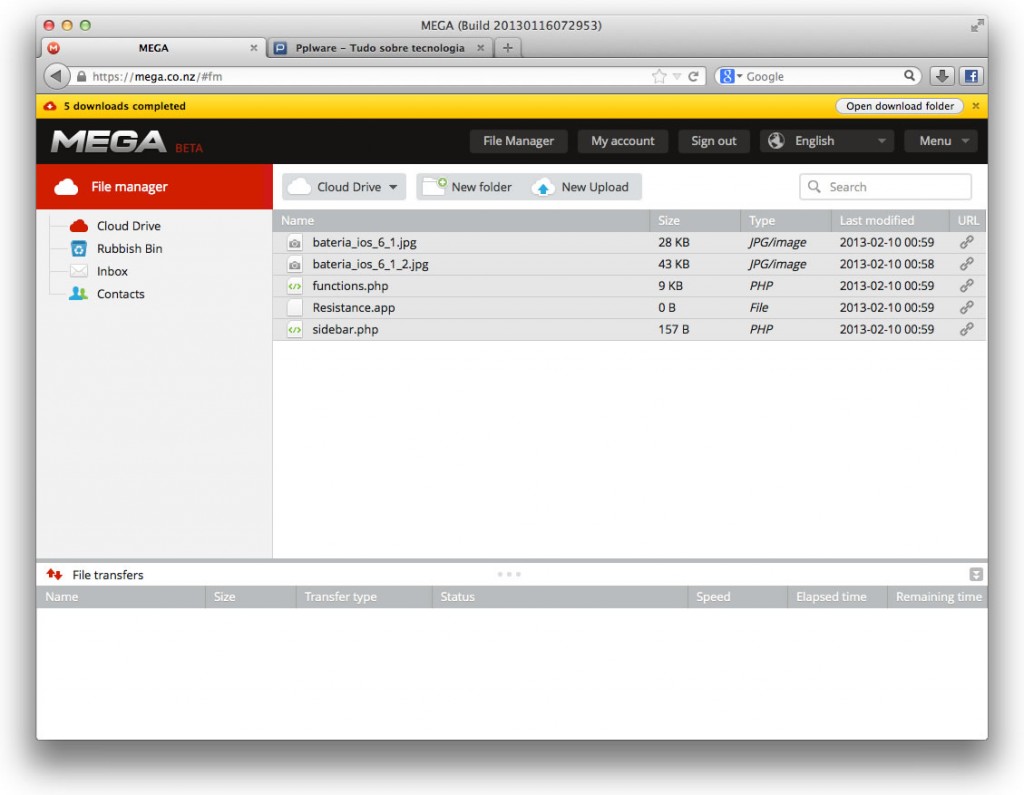The width and height of the screenshot is (1024, 795).
Task: Click New folder button
Action: click(470, 187)
